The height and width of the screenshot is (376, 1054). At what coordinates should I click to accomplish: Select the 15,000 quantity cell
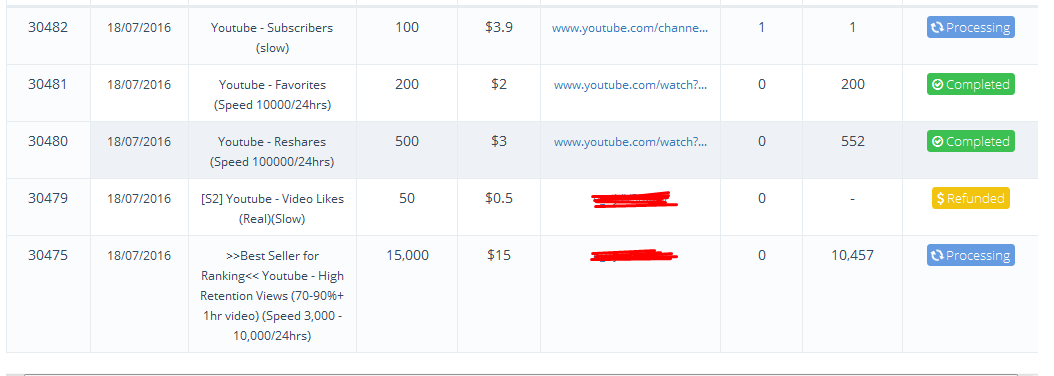[x=407, y=256]
